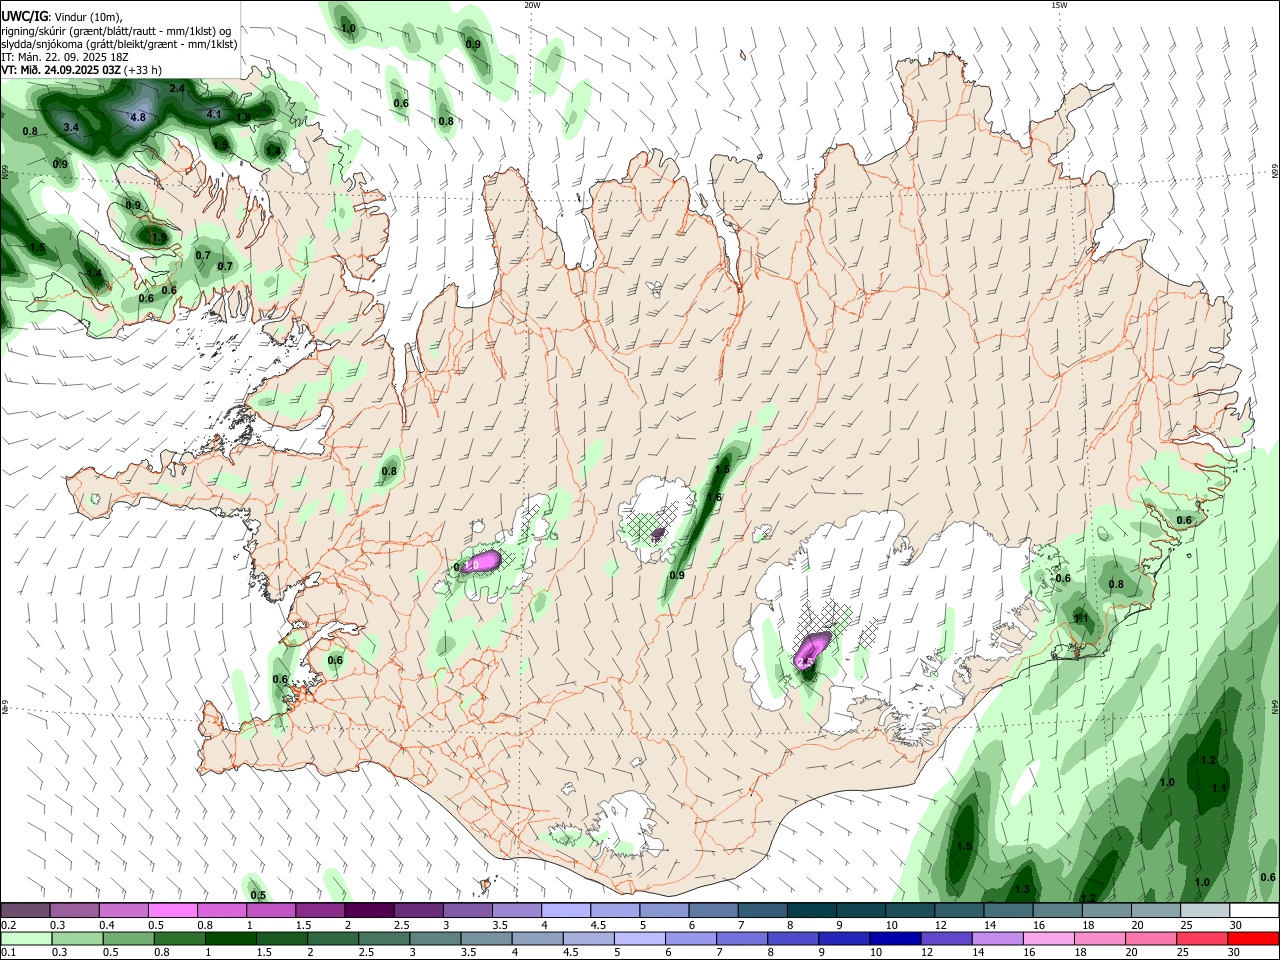Click the 4.1 precipitation value on the map
The image size is (1280, 960).
pyautogui.click(x=214, y=114)
